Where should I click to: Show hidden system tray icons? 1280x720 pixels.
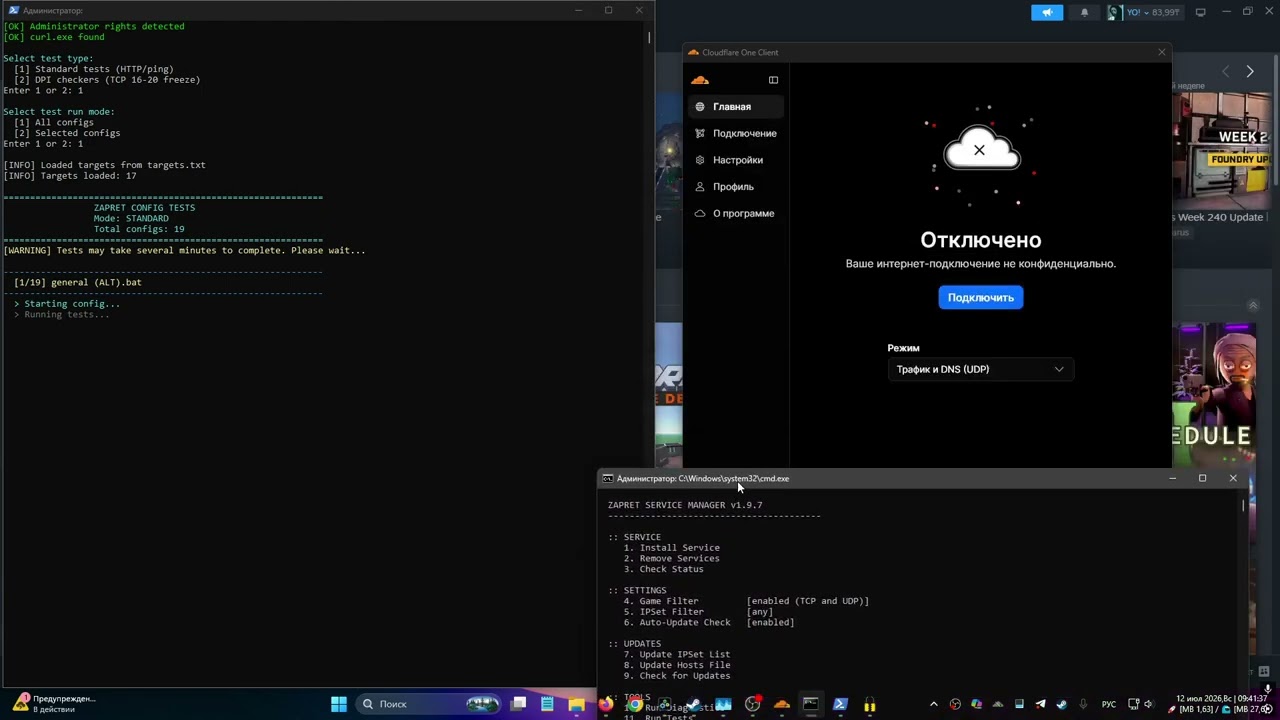pos(934,704)
